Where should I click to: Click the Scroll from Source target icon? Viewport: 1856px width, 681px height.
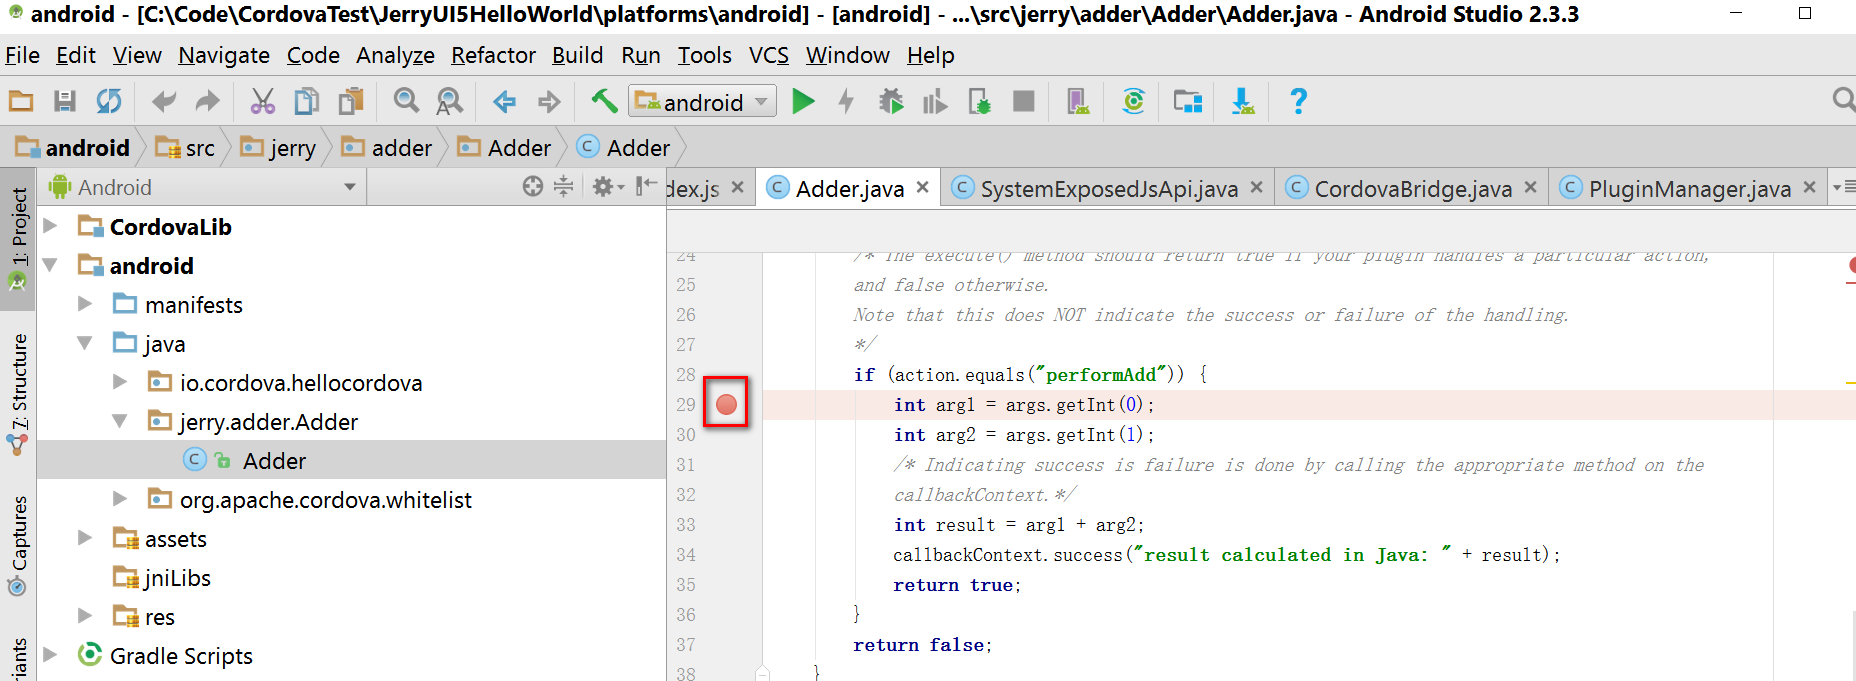point(533,186)
